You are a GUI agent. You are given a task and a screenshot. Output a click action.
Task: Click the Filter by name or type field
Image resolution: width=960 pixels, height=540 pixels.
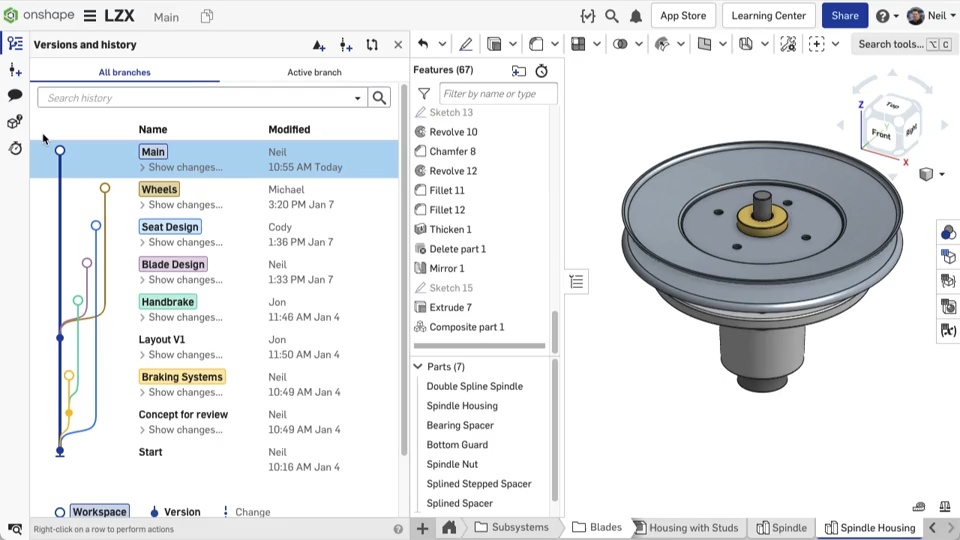(x=498, y=94)
